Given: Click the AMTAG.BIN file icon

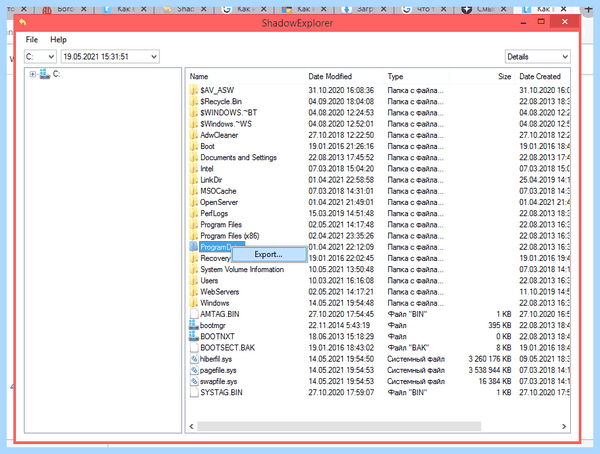Looking at the screenshot, I should point(194,314).
